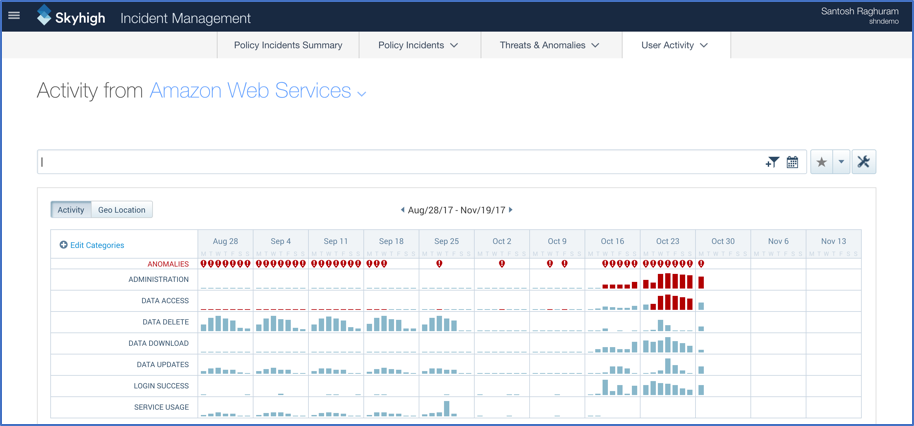This screenshot has width=914, height=426.
Task: Click the Edit Categories link
Action: (97, 245)
